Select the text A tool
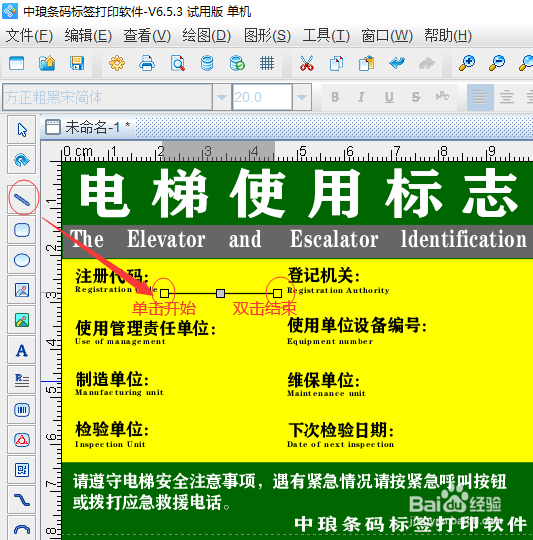This screenshot has height=540, width=533. click(x=22, y=350)
